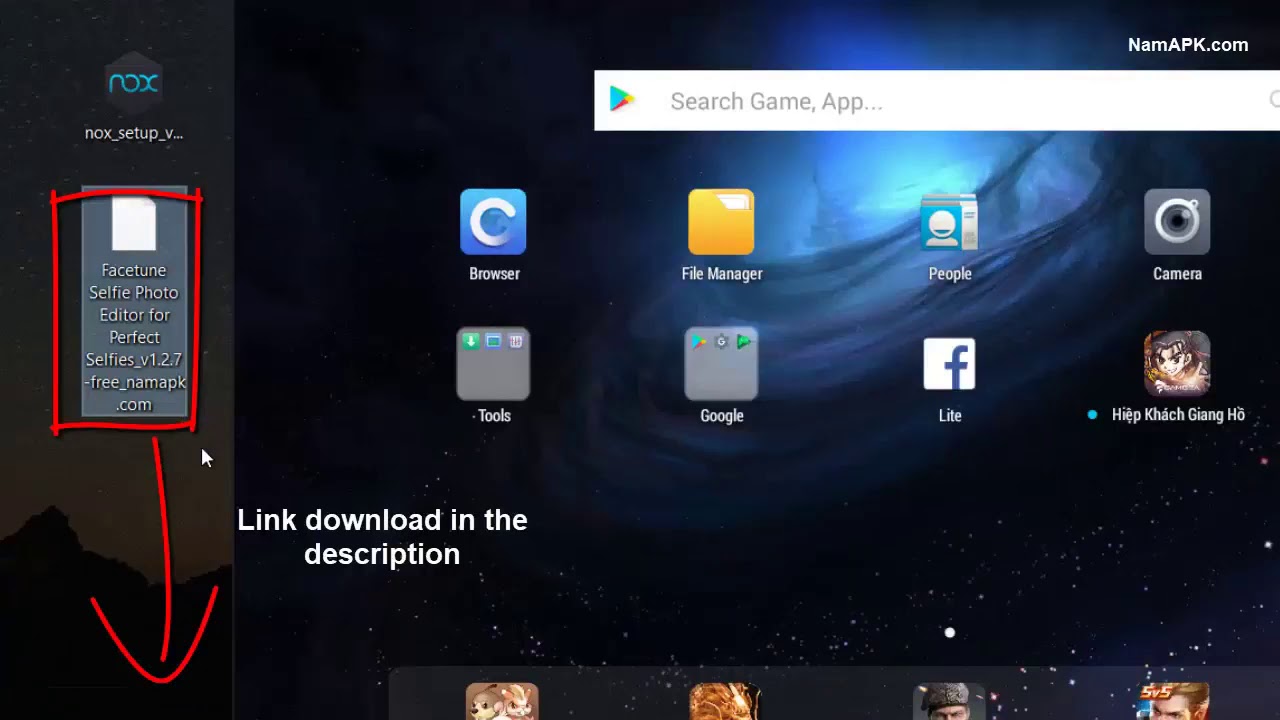Open the People contacts app
Screen dimensions: 1280x720
[949, 222]
